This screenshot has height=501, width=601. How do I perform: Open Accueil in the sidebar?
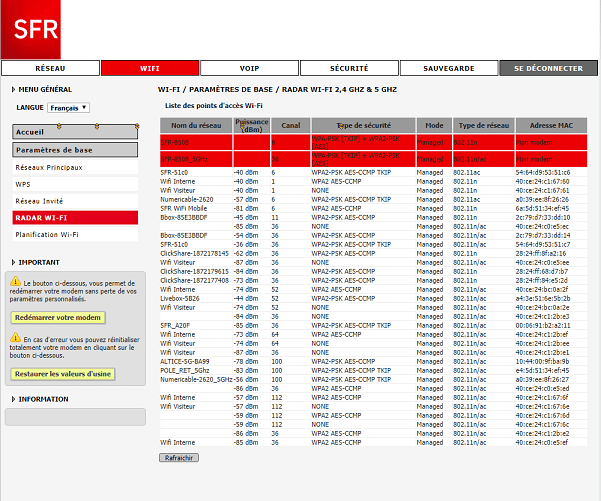pos(75,132)
